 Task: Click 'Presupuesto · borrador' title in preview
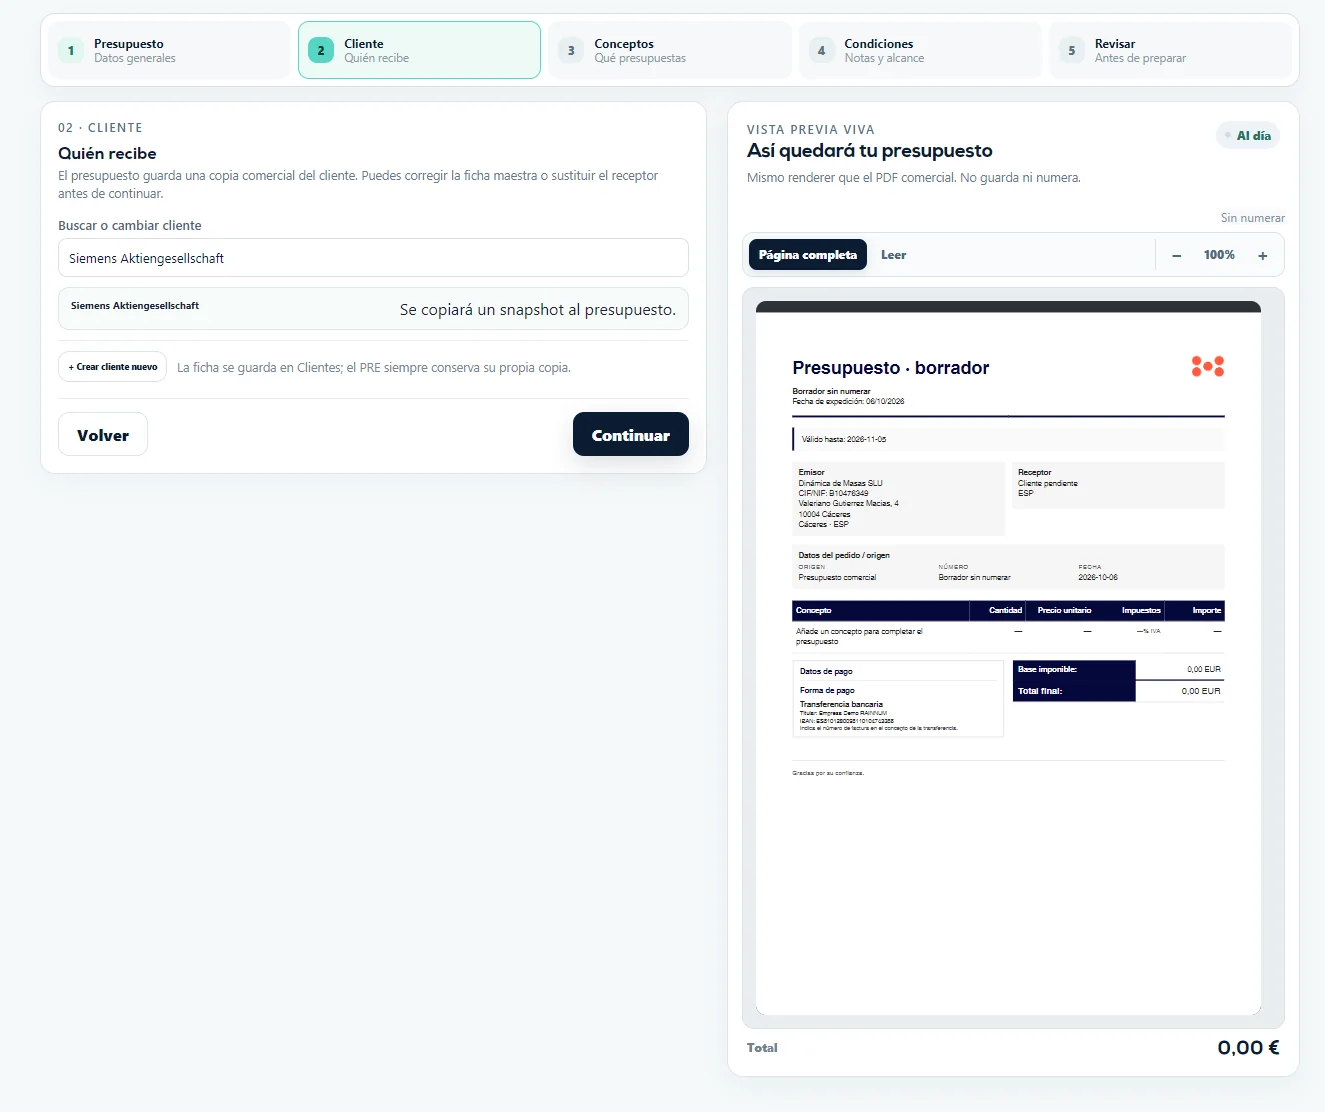891,368
